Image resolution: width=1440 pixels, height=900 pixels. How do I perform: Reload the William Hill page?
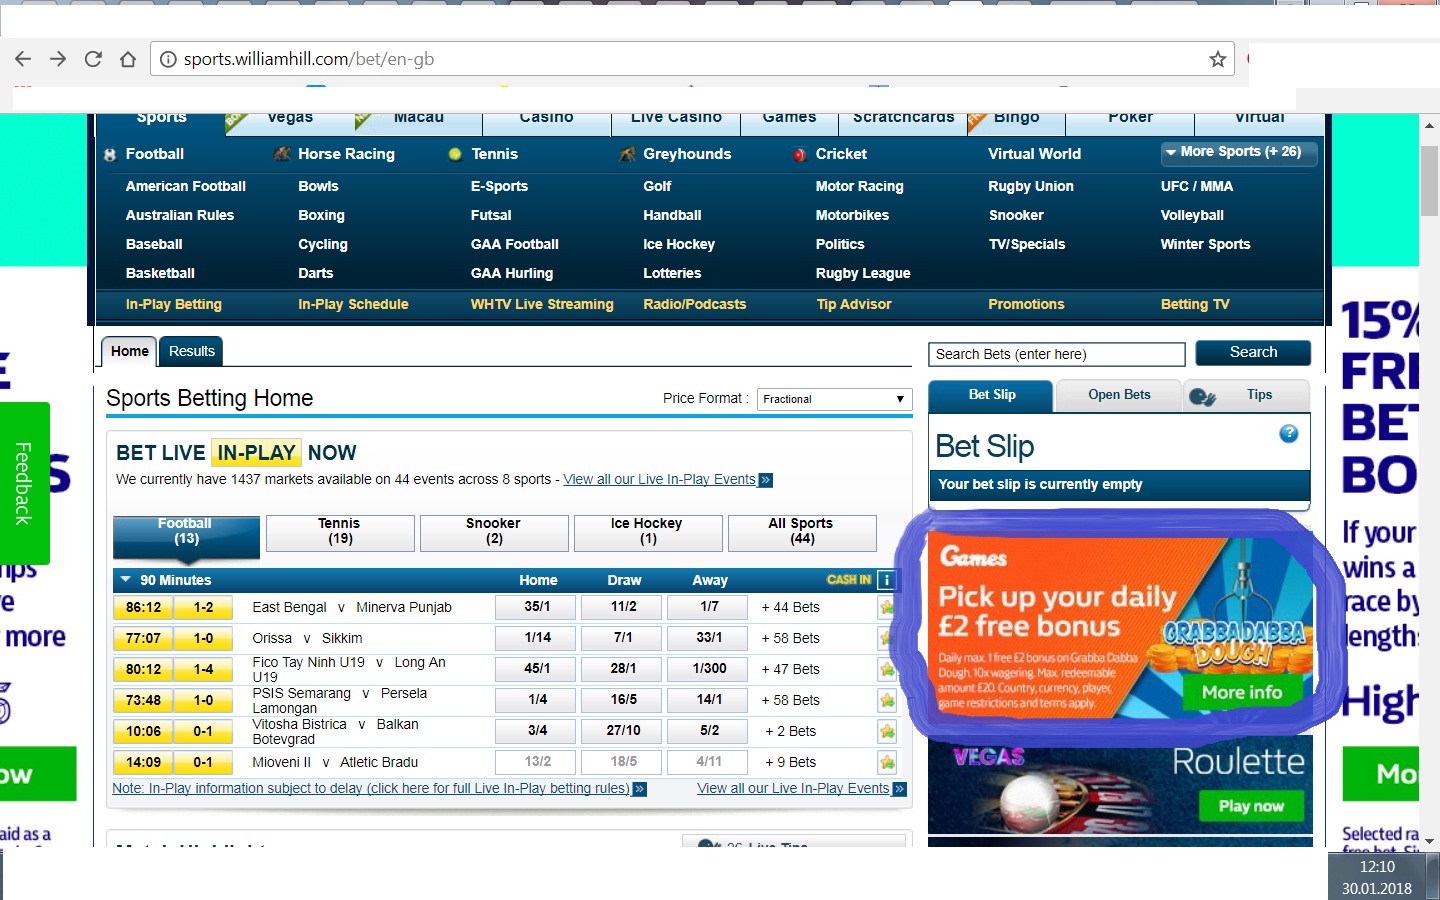[93, 59]
